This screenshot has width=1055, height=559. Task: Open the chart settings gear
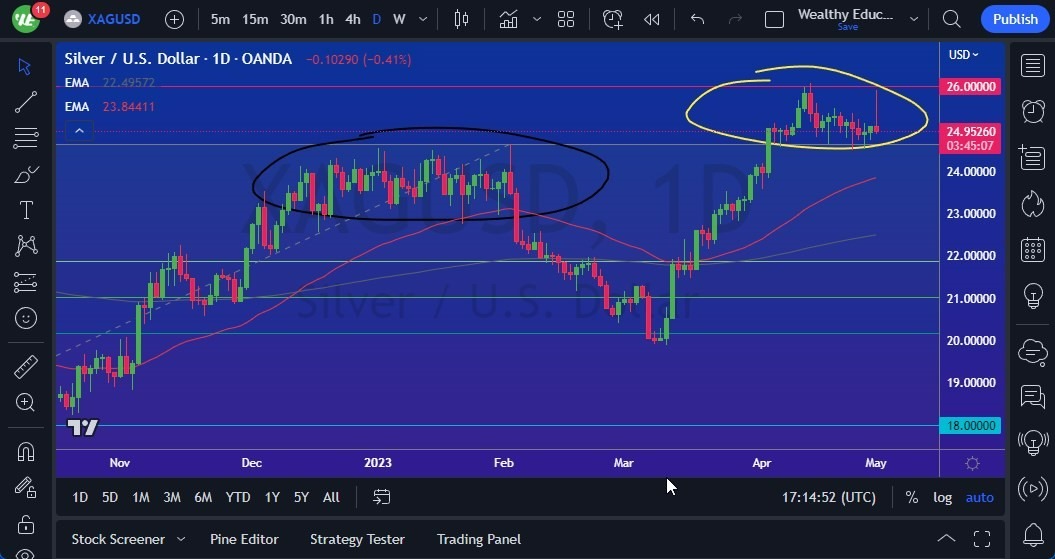point(972,463)
